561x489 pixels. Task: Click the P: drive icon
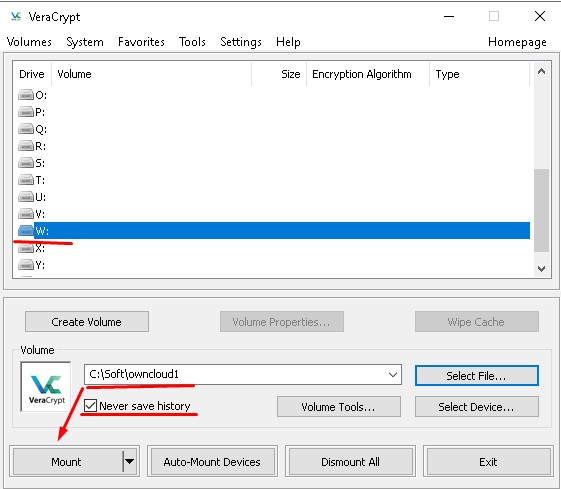(26, 112)
